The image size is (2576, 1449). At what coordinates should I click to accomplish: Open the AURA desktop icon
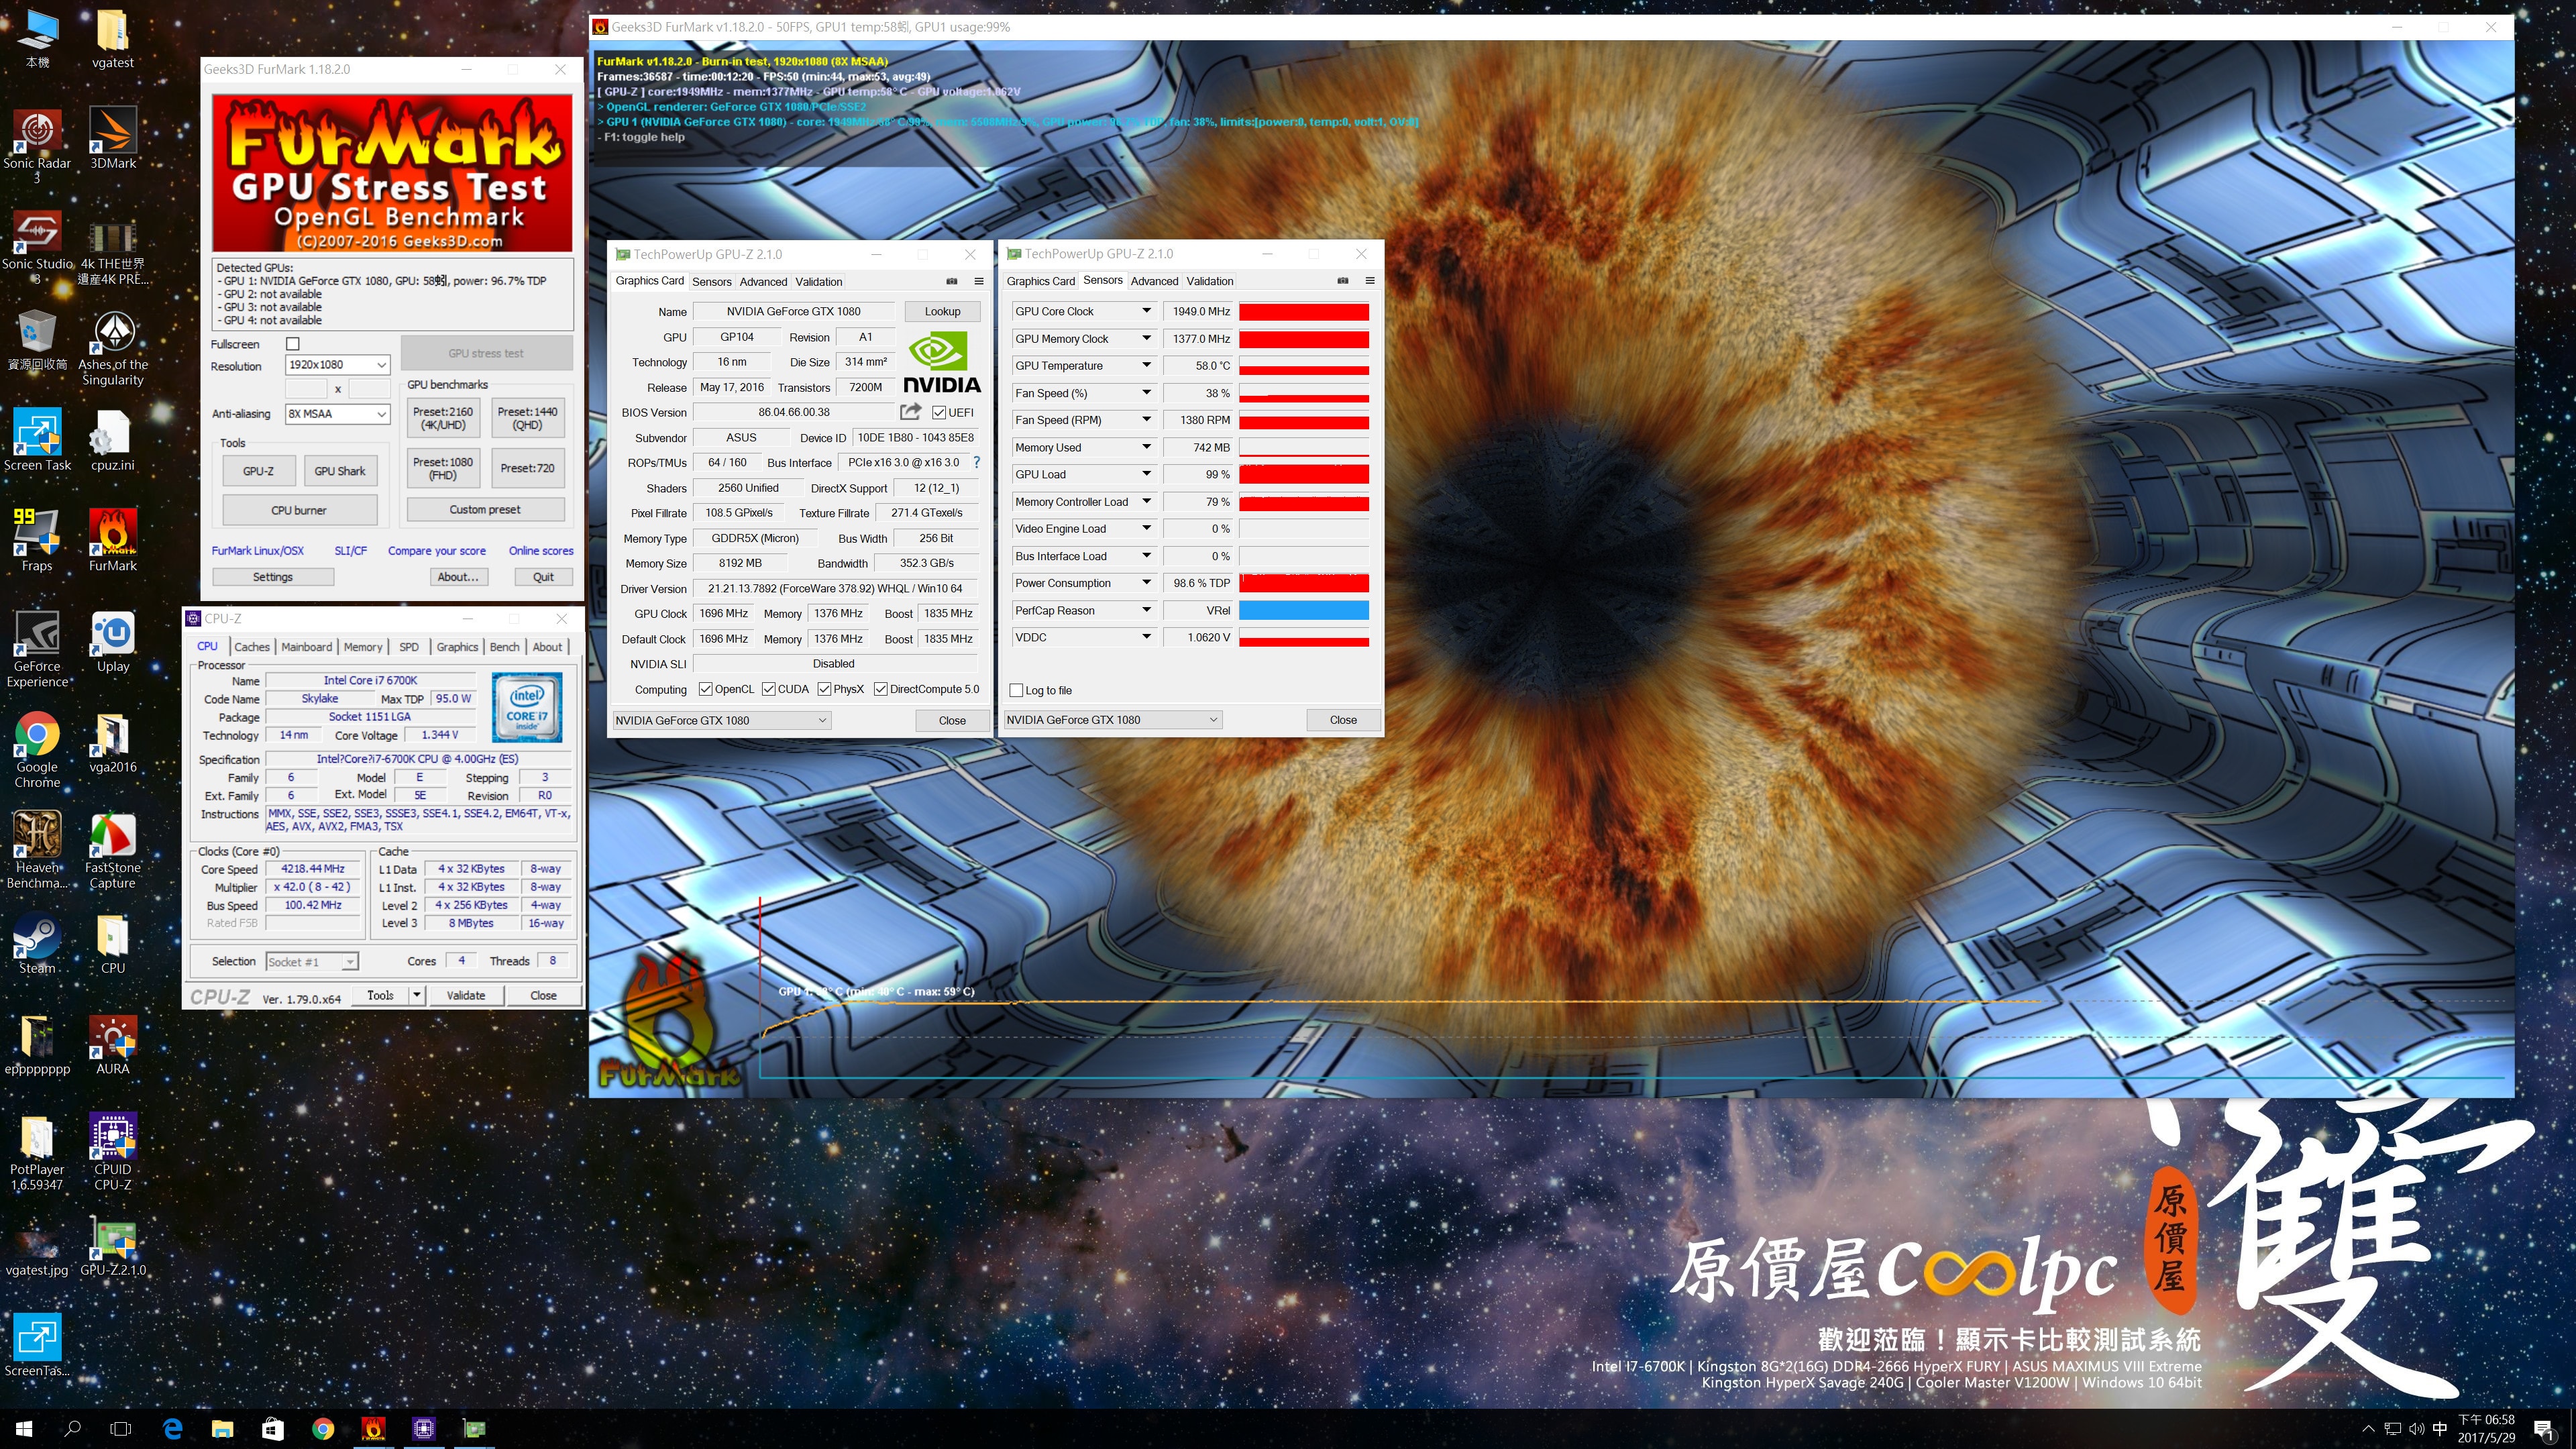pyautogui.click(x=113, y=1044)
